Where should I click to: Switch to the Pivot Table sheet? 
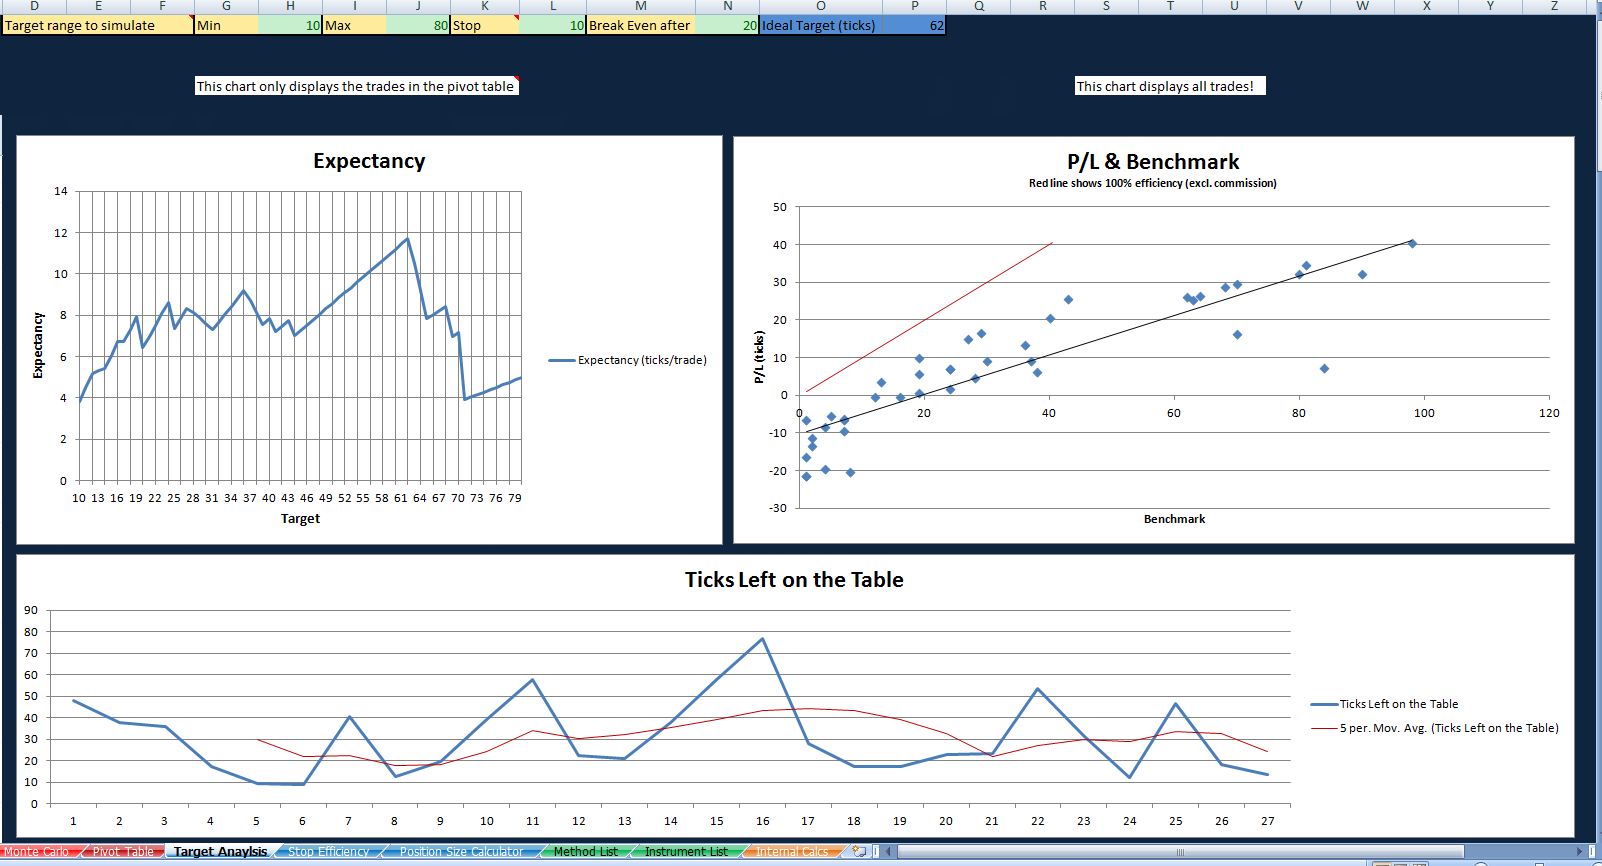pyautogui.click(x=123, y=852)
